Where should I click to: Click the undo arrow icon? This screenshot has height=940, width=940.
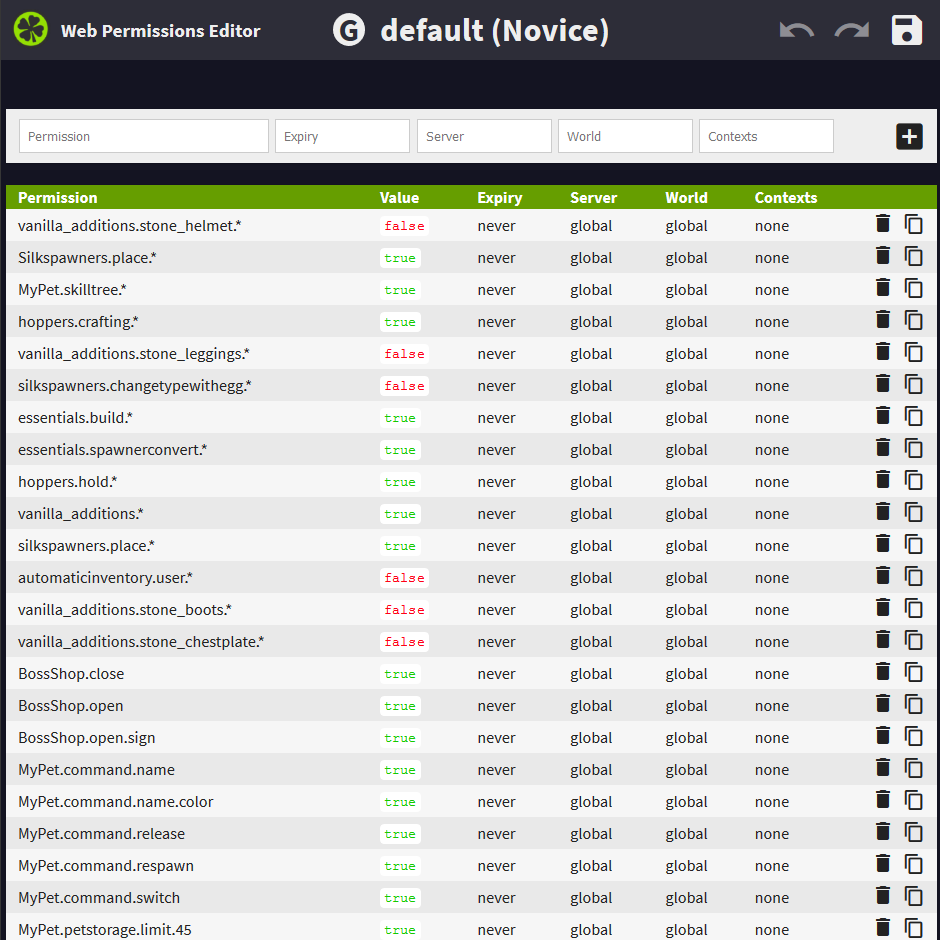point(796,30)
